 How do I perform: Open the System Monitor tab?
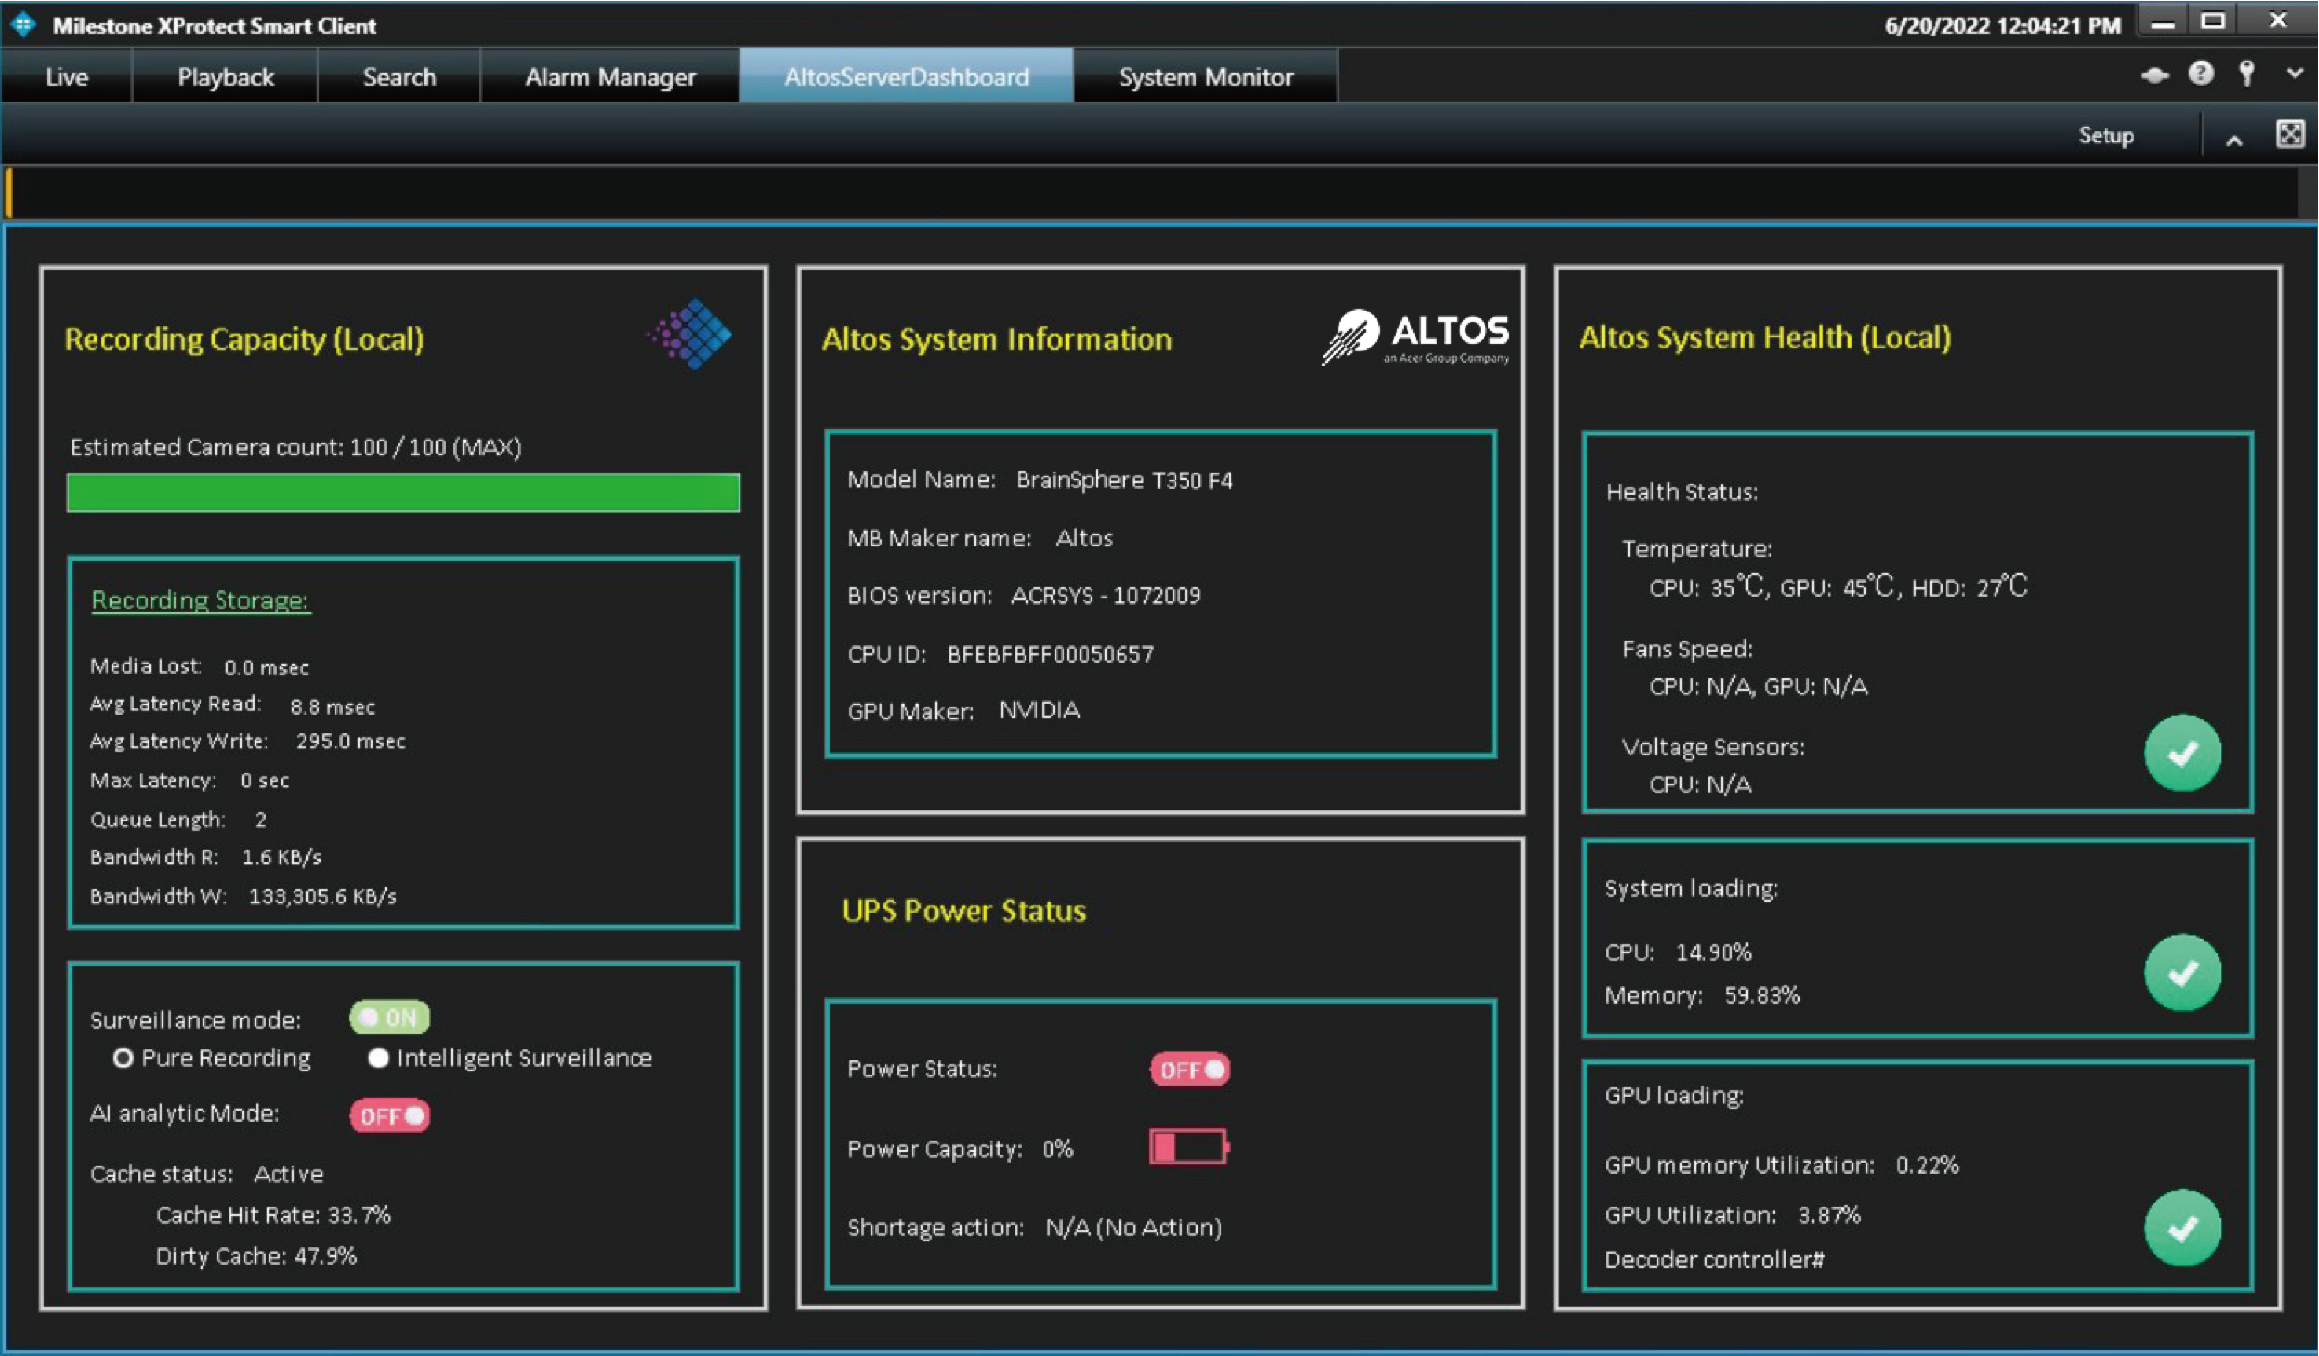point(1205,76)
